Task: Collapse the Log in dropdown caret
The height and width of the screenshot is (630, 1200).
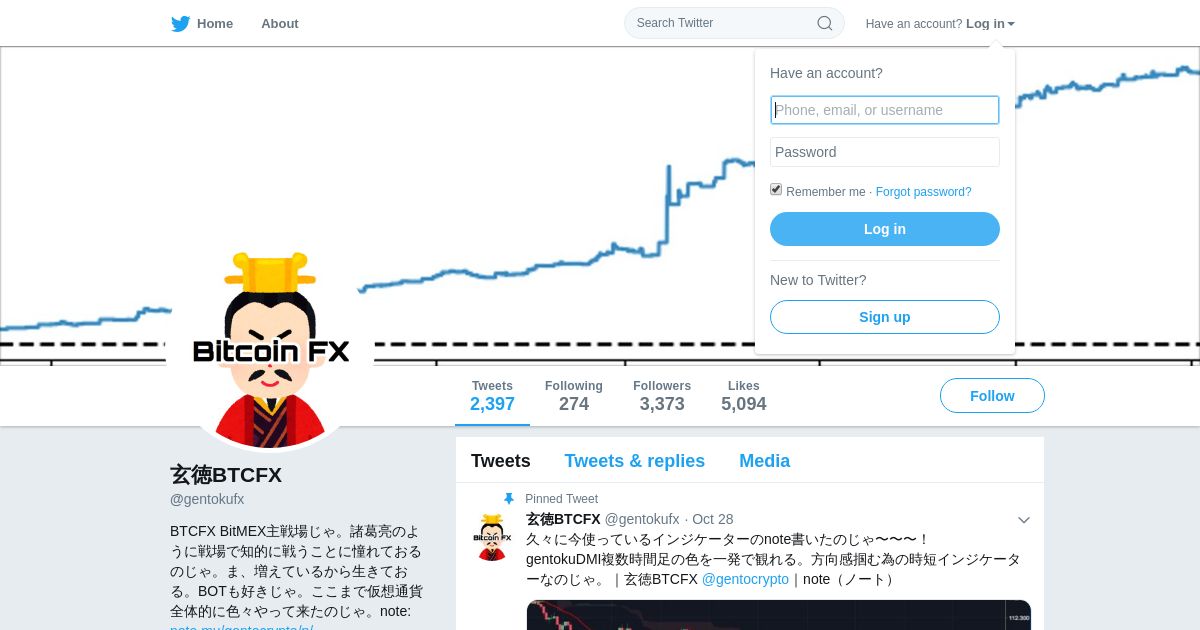Action: pyautogui.click(x=1011, y=24)
